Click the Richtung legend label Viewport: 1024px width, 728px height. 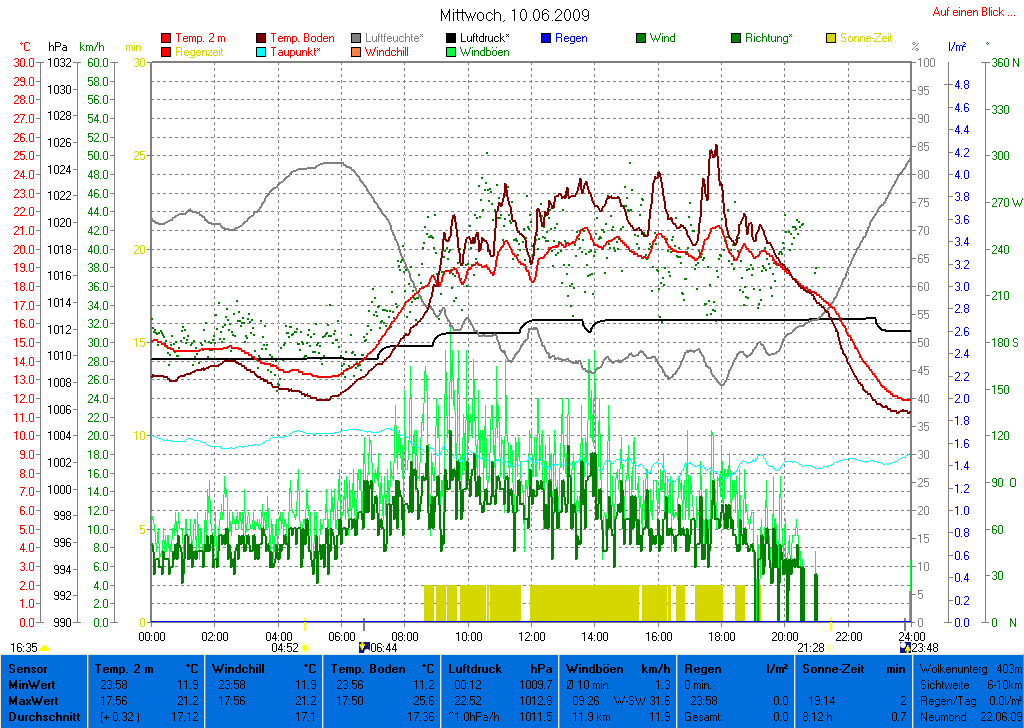pos(769,38)
